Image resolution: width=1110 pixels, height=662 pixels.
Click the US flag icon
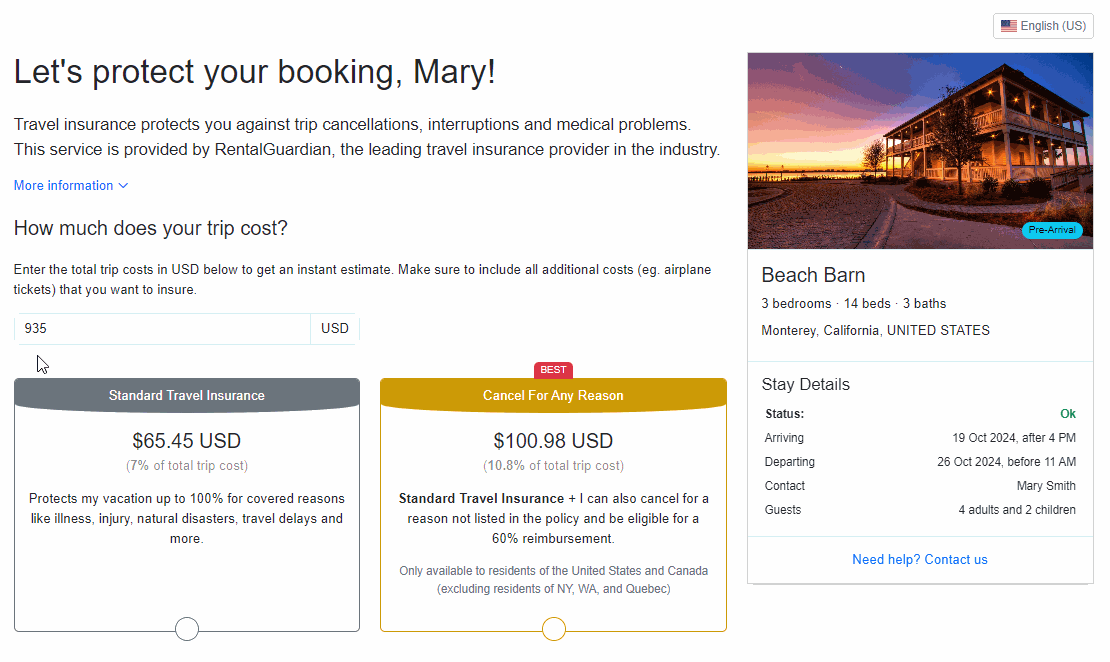tap(1008, 26)
